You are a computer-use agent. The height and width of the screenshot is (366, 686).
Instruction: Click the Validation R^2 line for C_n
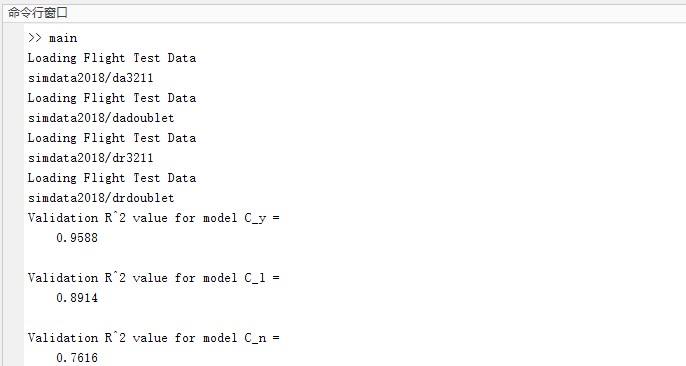click(x=154, y=338)
